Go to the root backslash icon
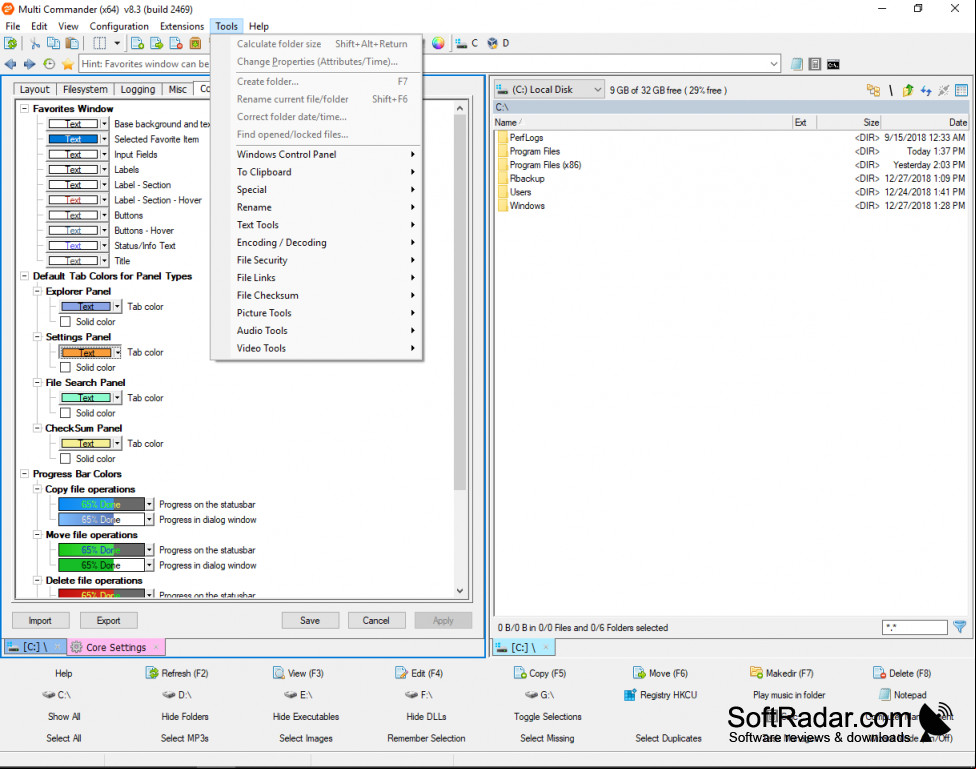This screenshot has height=769, width=976. [891, 90]
